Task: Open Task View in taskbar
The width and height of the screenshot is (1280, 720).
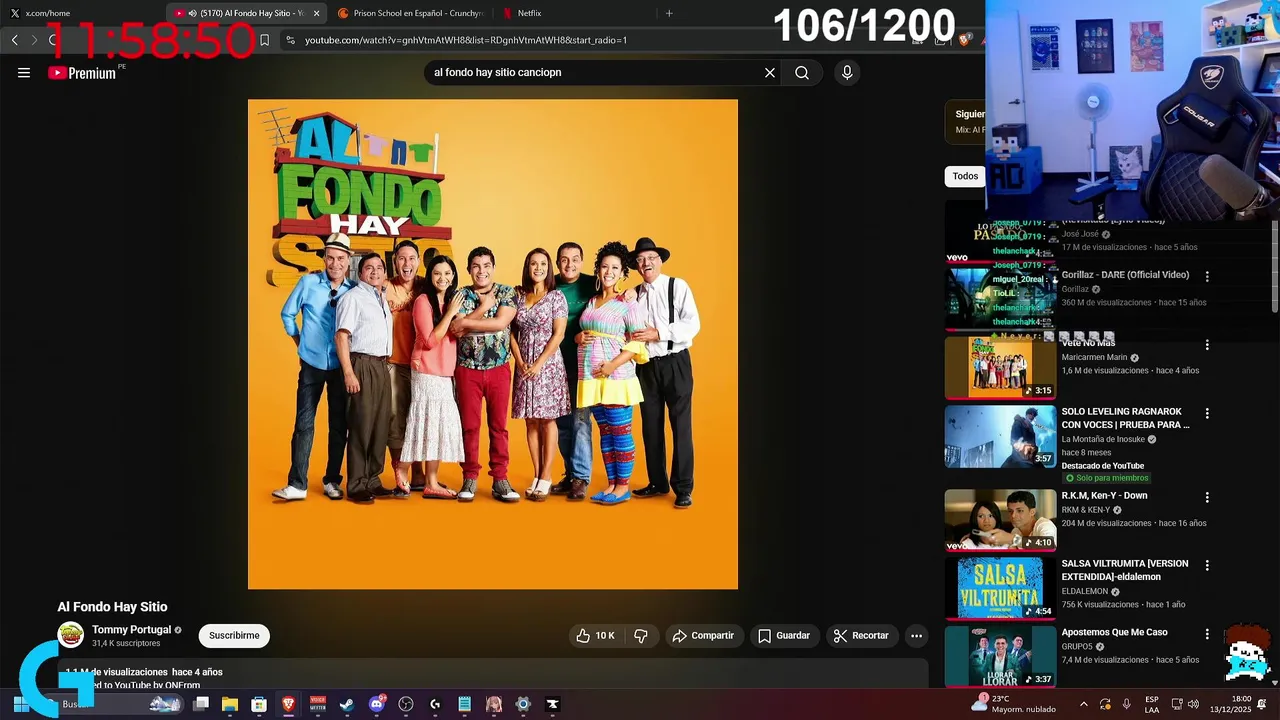Action: [x=201, y=704]
